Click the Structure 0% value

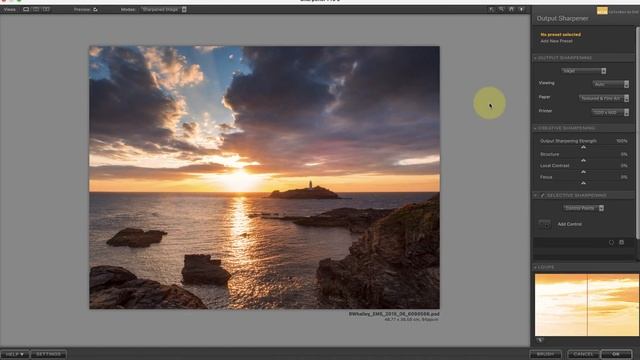pyautogui.click(x=624, y=154)
